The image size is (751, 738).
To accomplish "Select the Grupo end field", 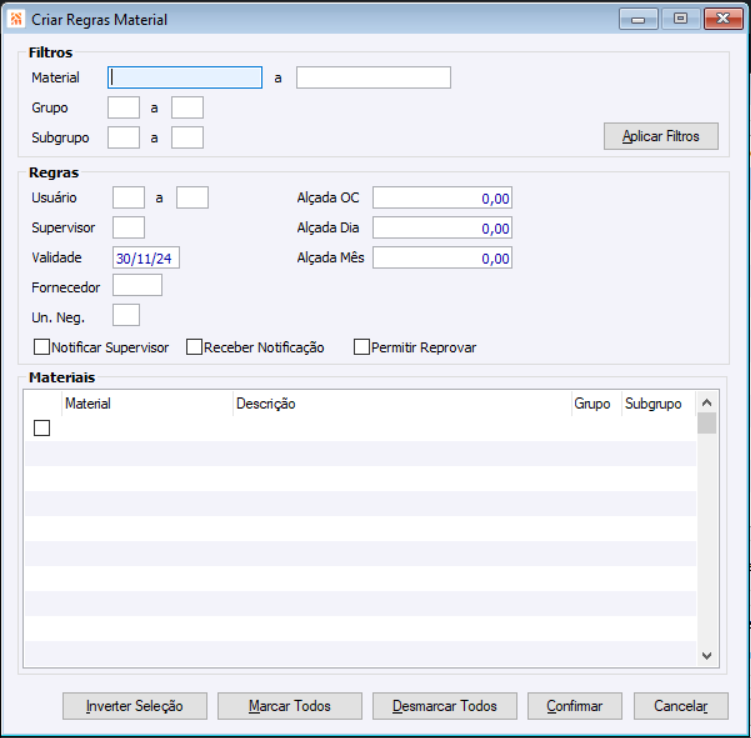I will click(x=187, y=107).
